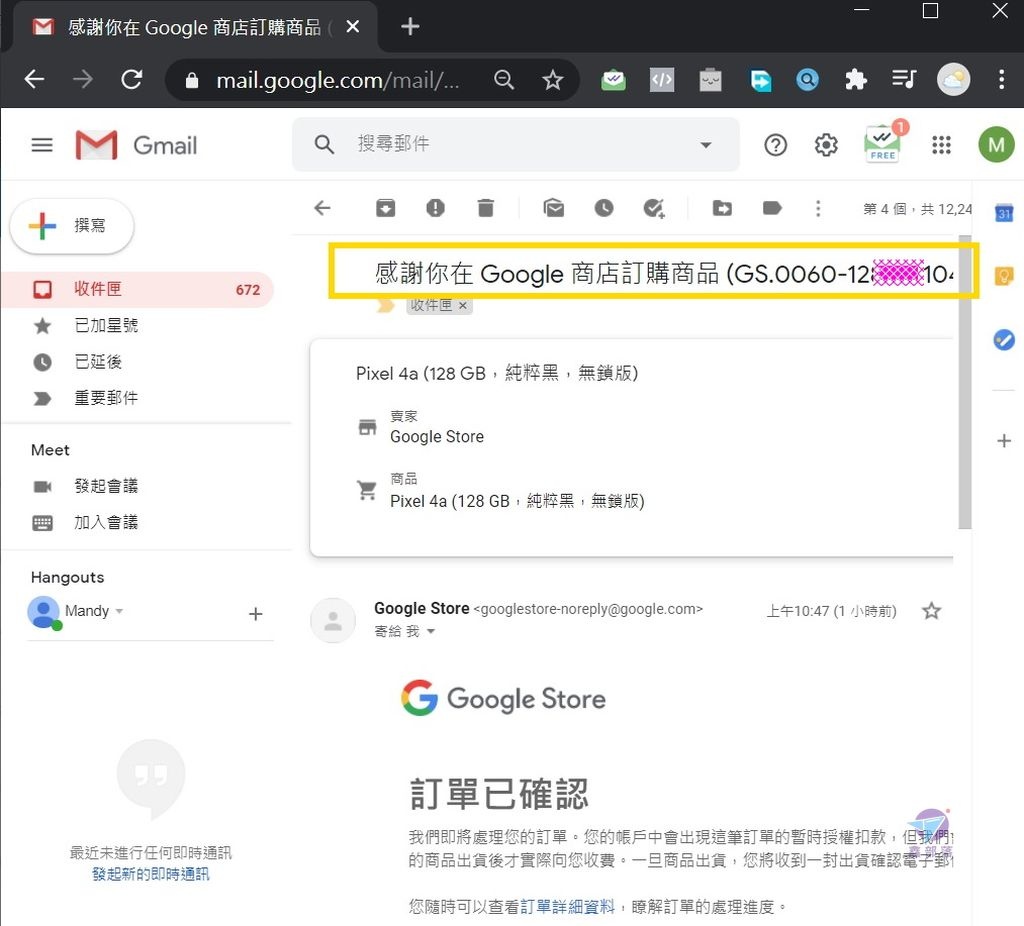The height and width of the screenshot is (926, 1024).
Task: Open the Google account avatar M
Action: 996,144
